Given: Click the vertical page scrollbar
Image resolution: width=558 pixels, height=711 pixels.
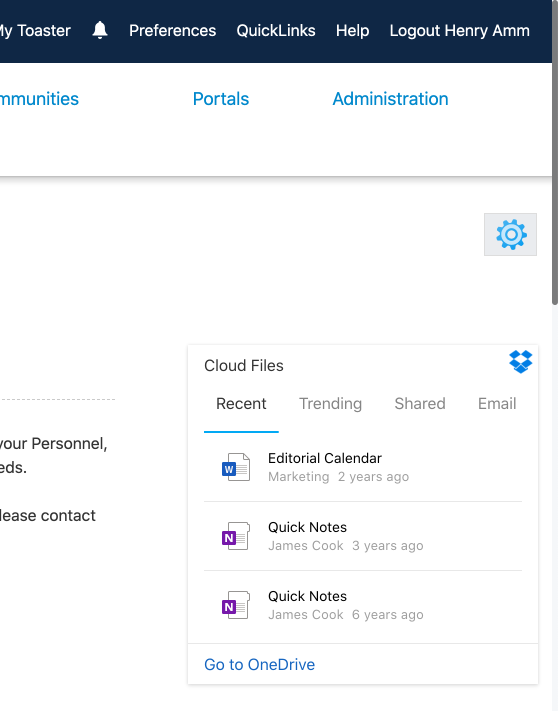Looking at the screenshot, I should pos(555,152).
